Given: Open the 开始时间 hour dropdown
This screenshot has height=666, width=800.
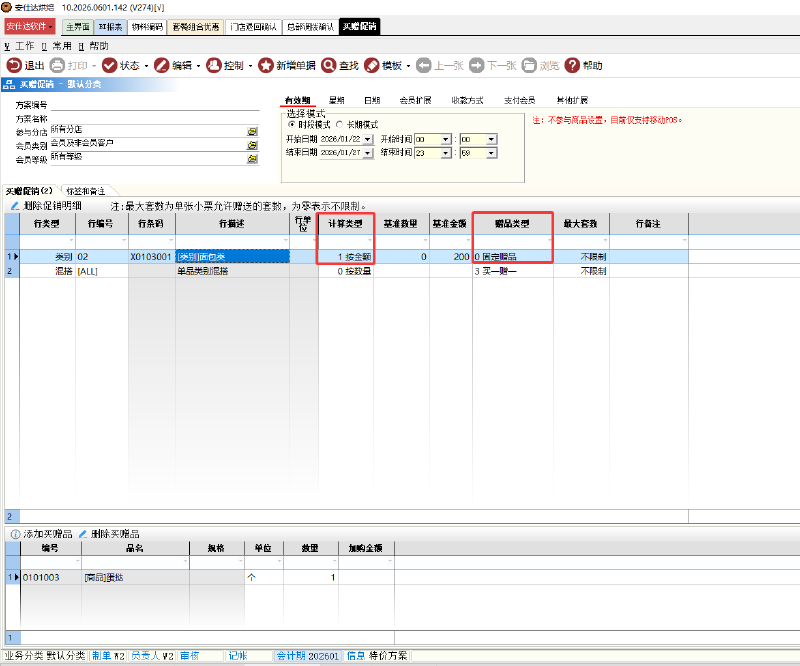Looking at the screenshot, I should [x=445, y=139].
